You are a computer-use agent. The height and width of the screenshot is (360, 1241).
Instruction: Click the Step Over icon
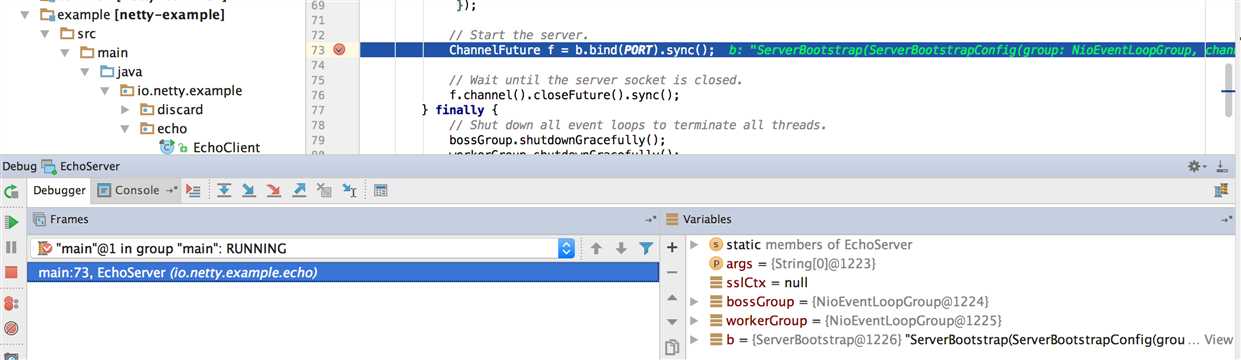tap(225, 190)
